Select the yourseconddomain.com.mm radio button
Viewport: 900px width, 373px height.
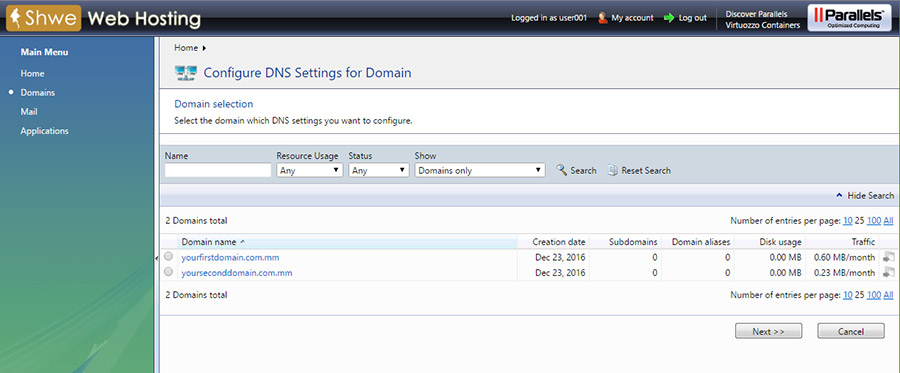[x=168, y=272]
